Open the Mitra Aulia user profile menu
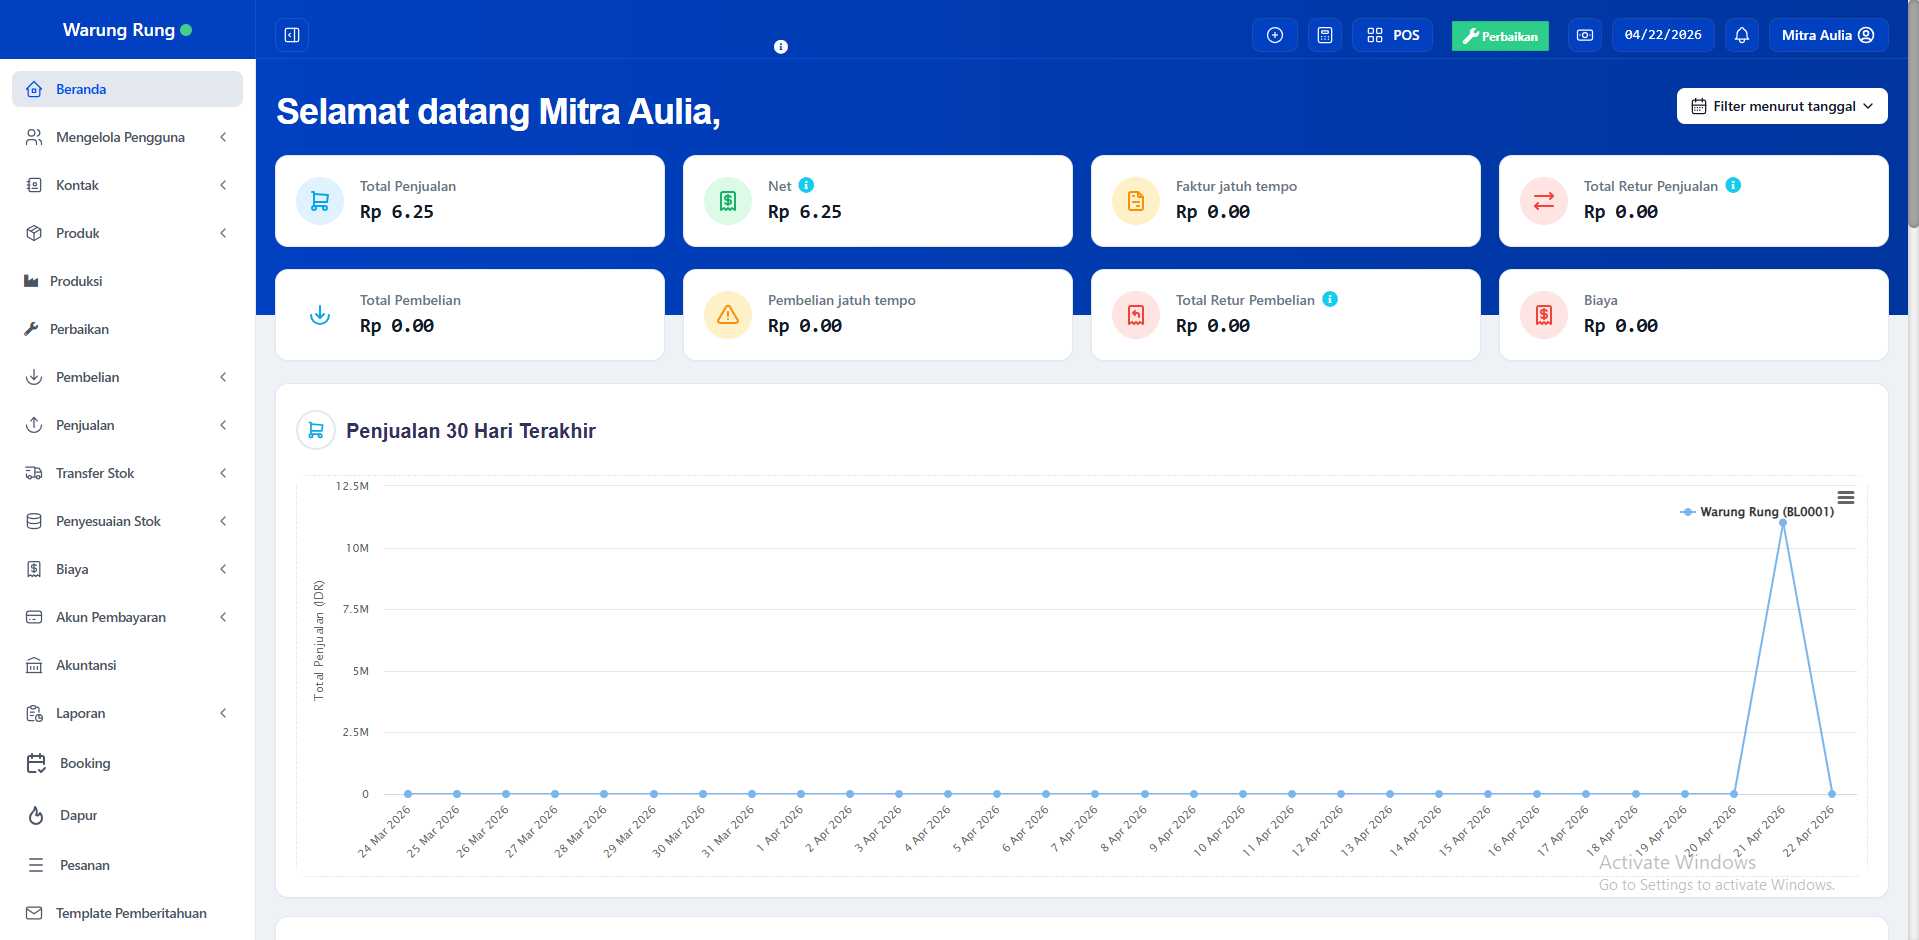Viewport: 1919px width, 940px height. click(1827, 35)
